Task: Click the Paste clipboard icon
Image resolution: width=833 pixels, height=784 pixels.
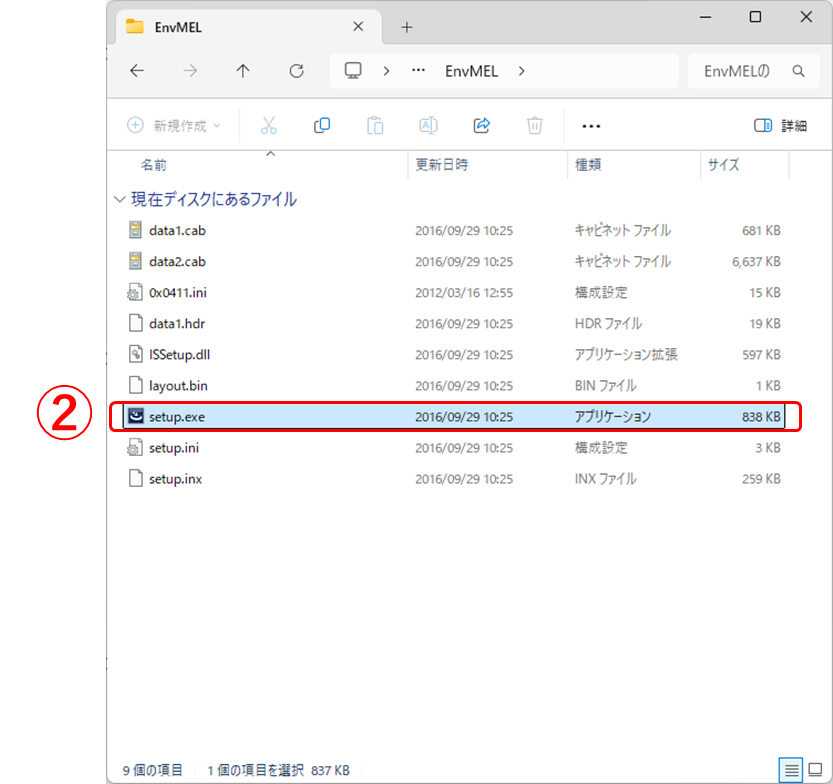Action: pyautogui.click(x=375, y=126)
